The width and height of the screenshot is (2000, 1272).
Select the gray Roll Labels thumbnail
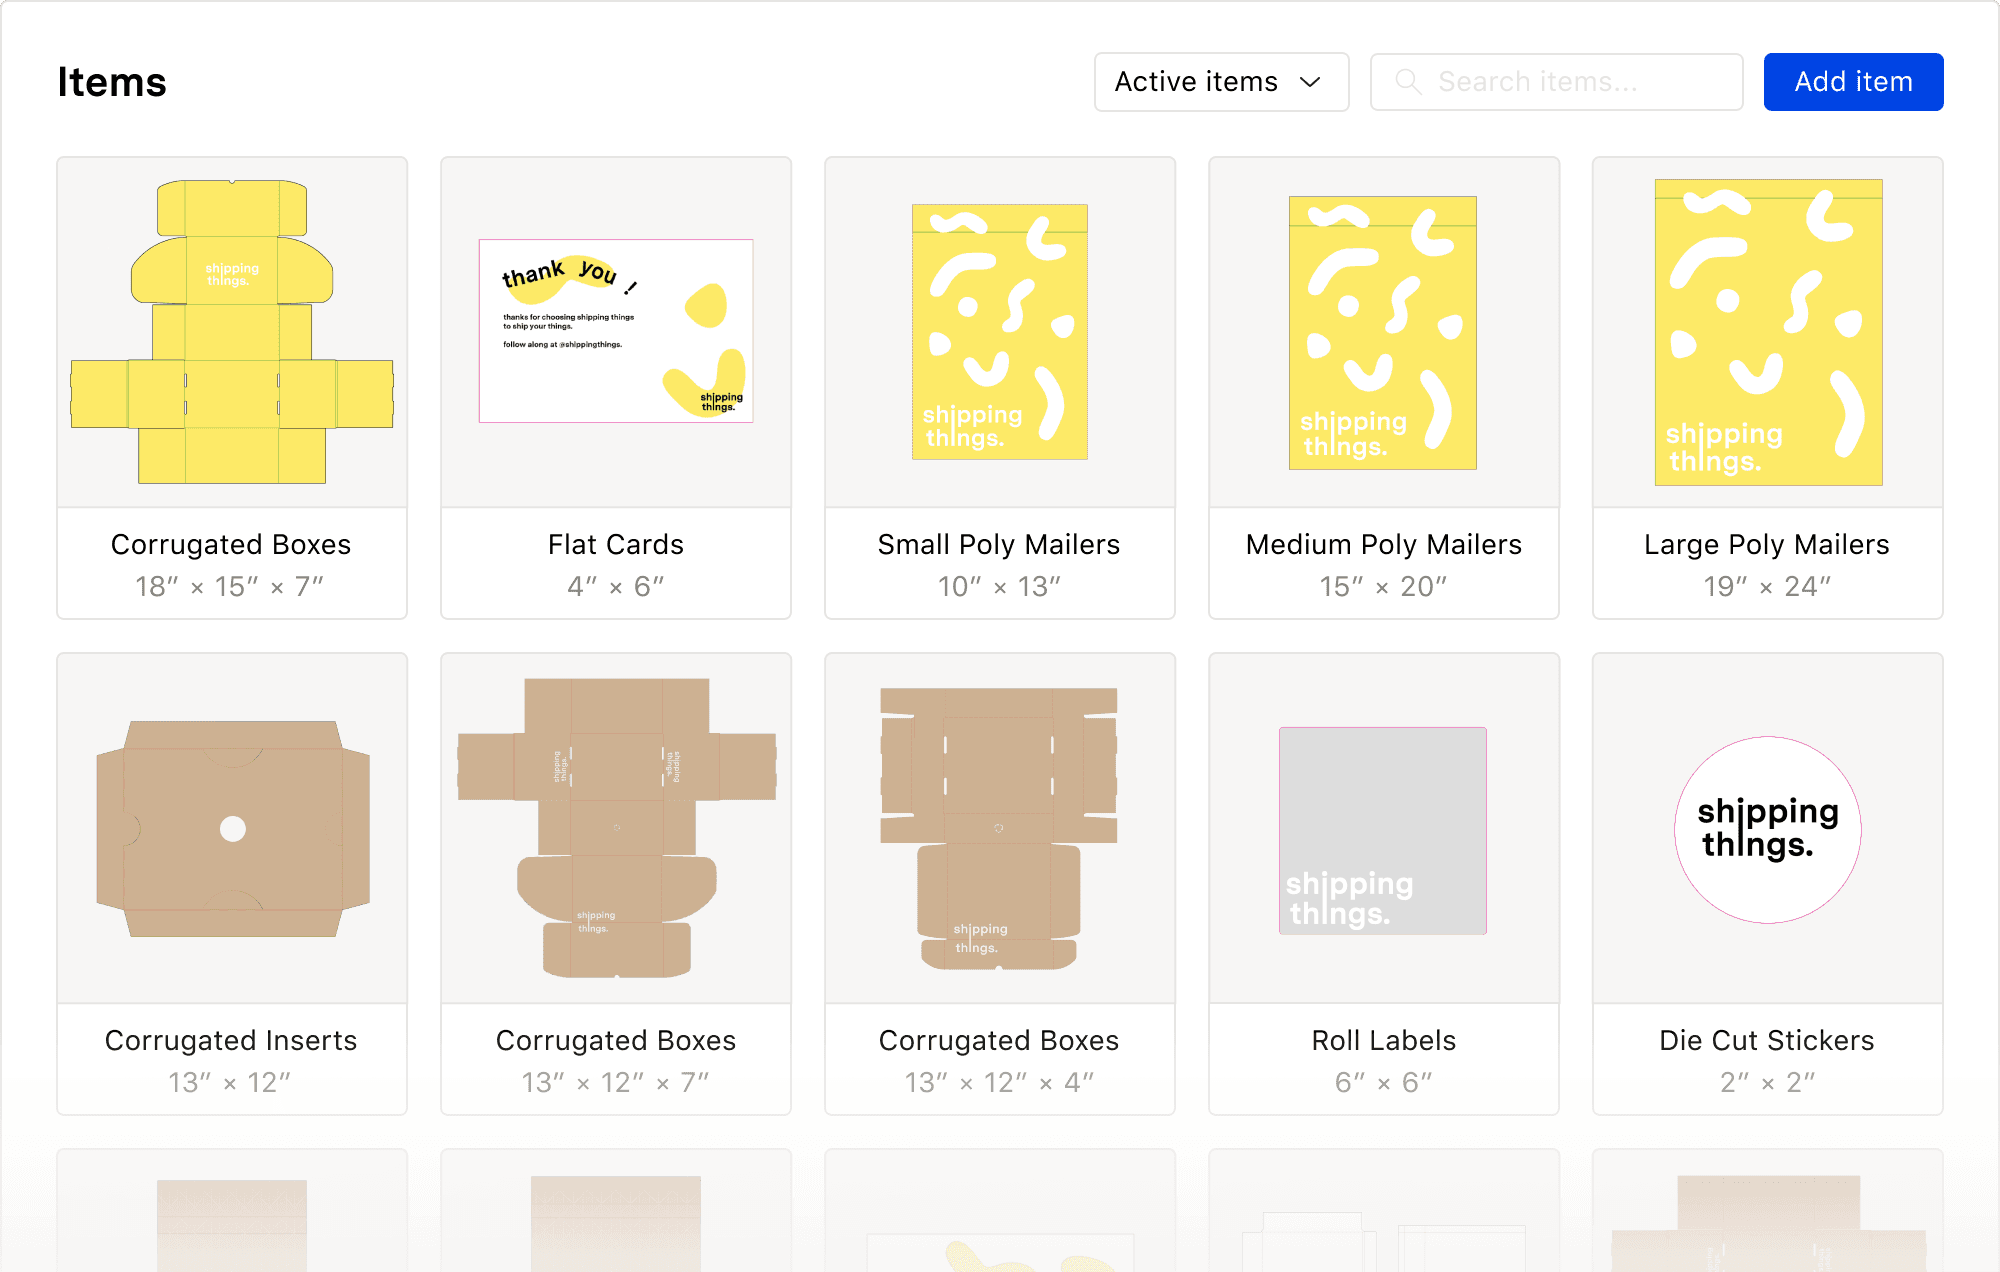click(1383, 830)
